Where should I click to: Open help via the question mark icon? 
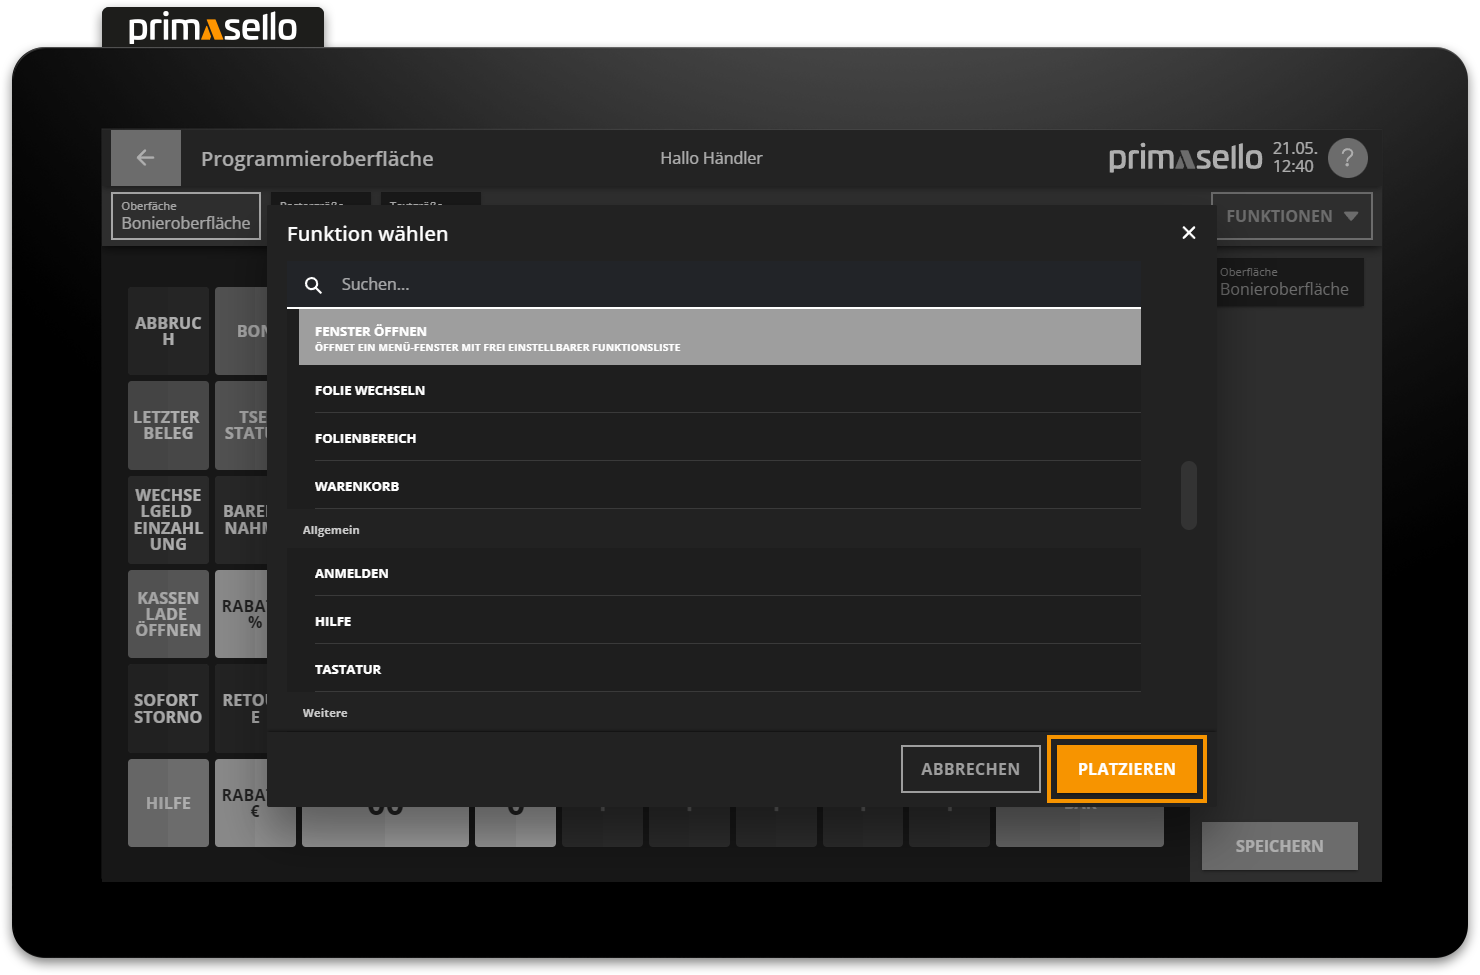coord(1347,157)
